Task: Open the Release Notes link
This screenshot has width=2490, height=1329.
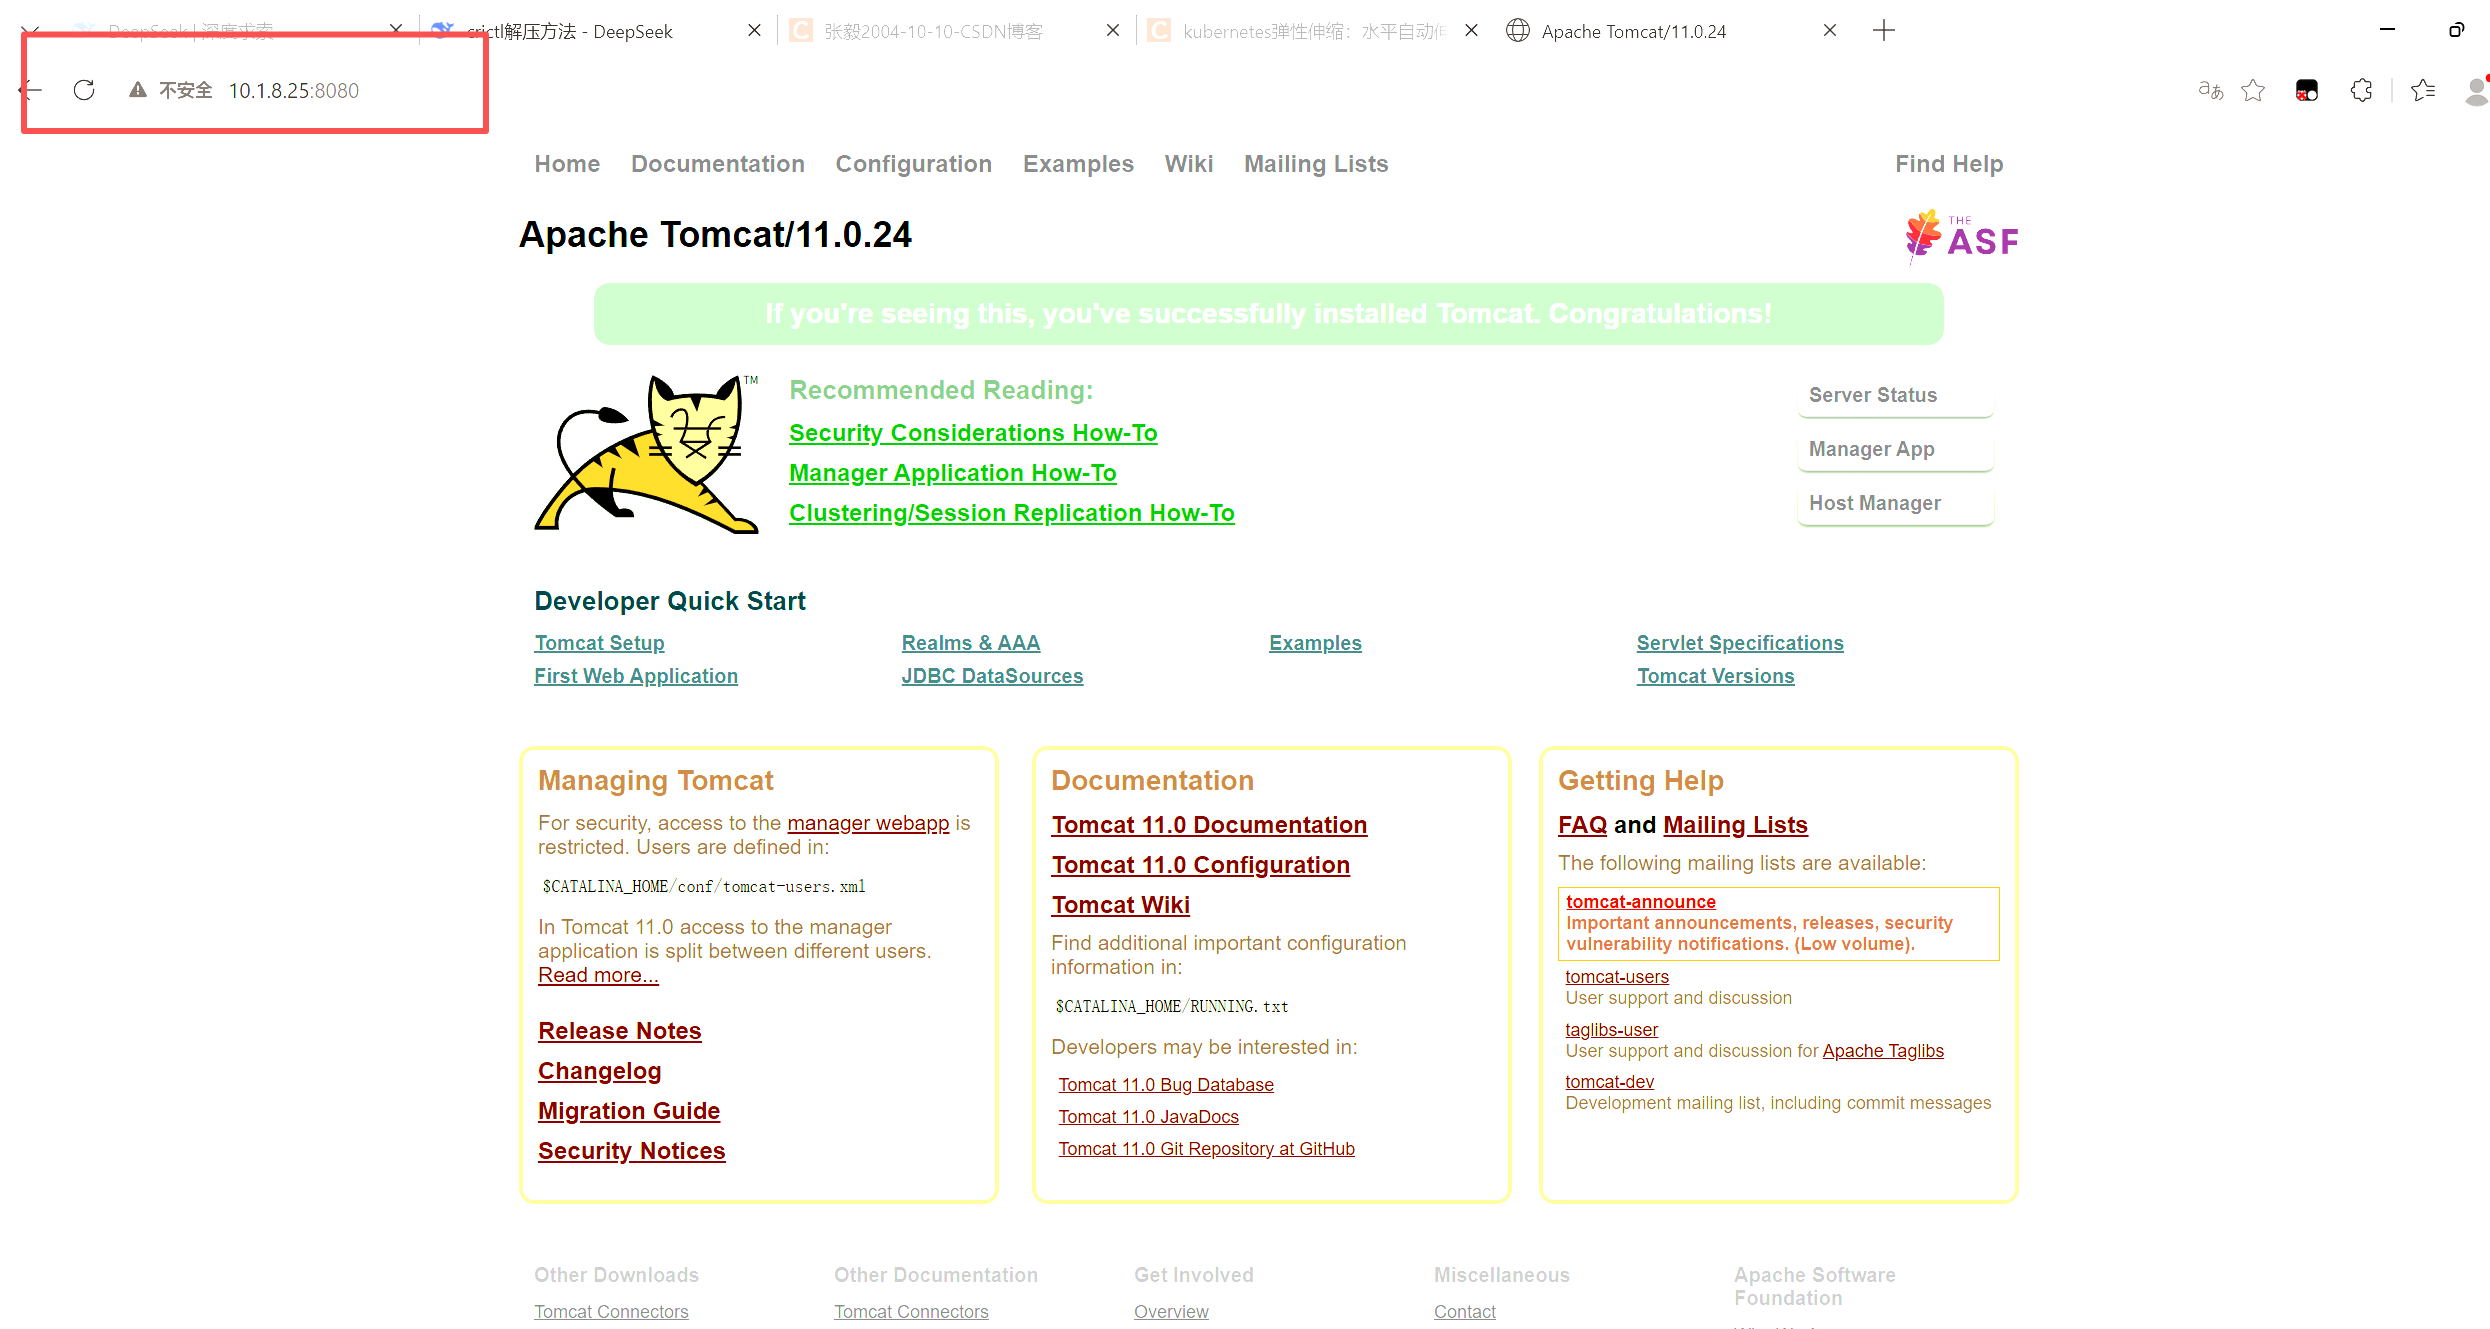Action: point(620,1031)
